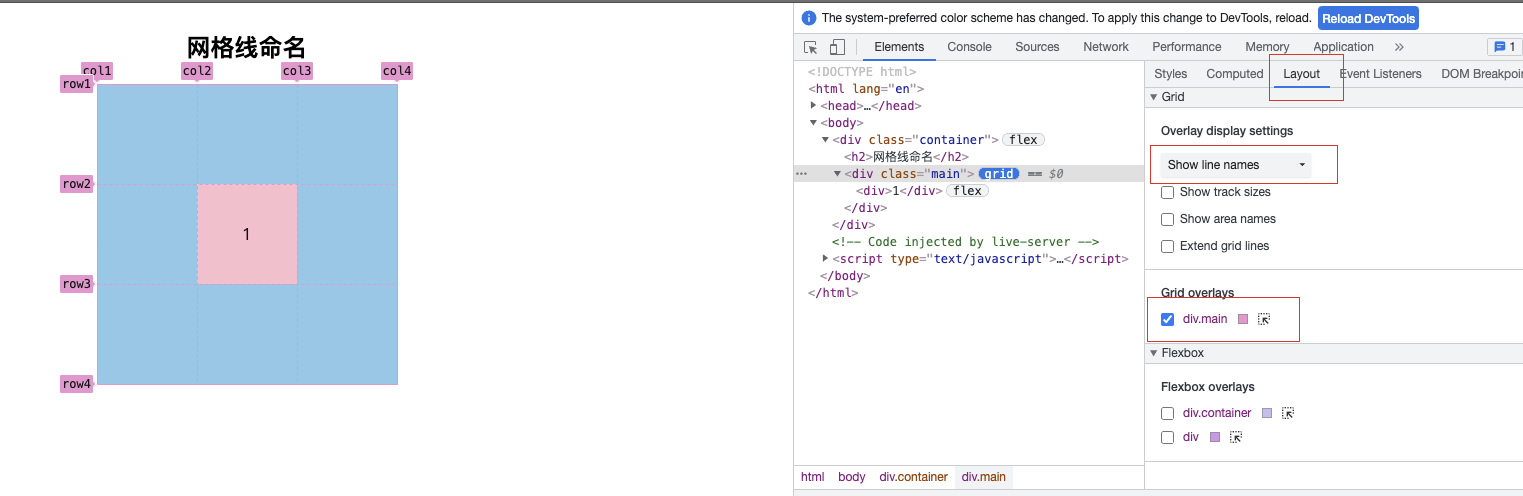
Task: Select the Layout sidebar tab
Action: tap(1302, 74)
